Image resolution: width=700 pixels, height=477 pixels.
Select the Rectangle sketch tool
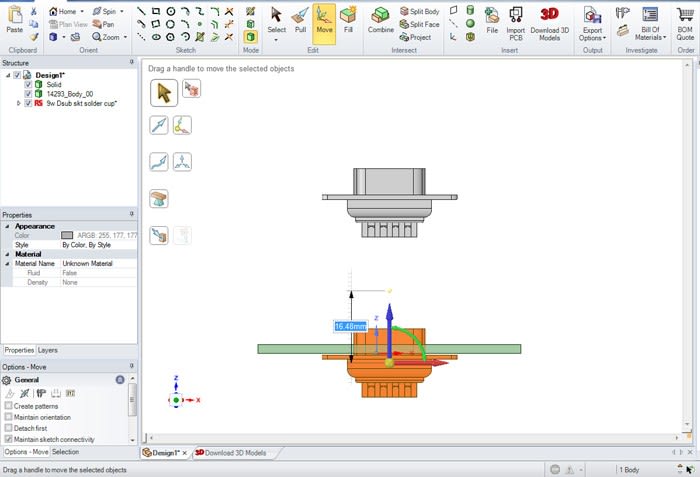[x=156, y=12]
